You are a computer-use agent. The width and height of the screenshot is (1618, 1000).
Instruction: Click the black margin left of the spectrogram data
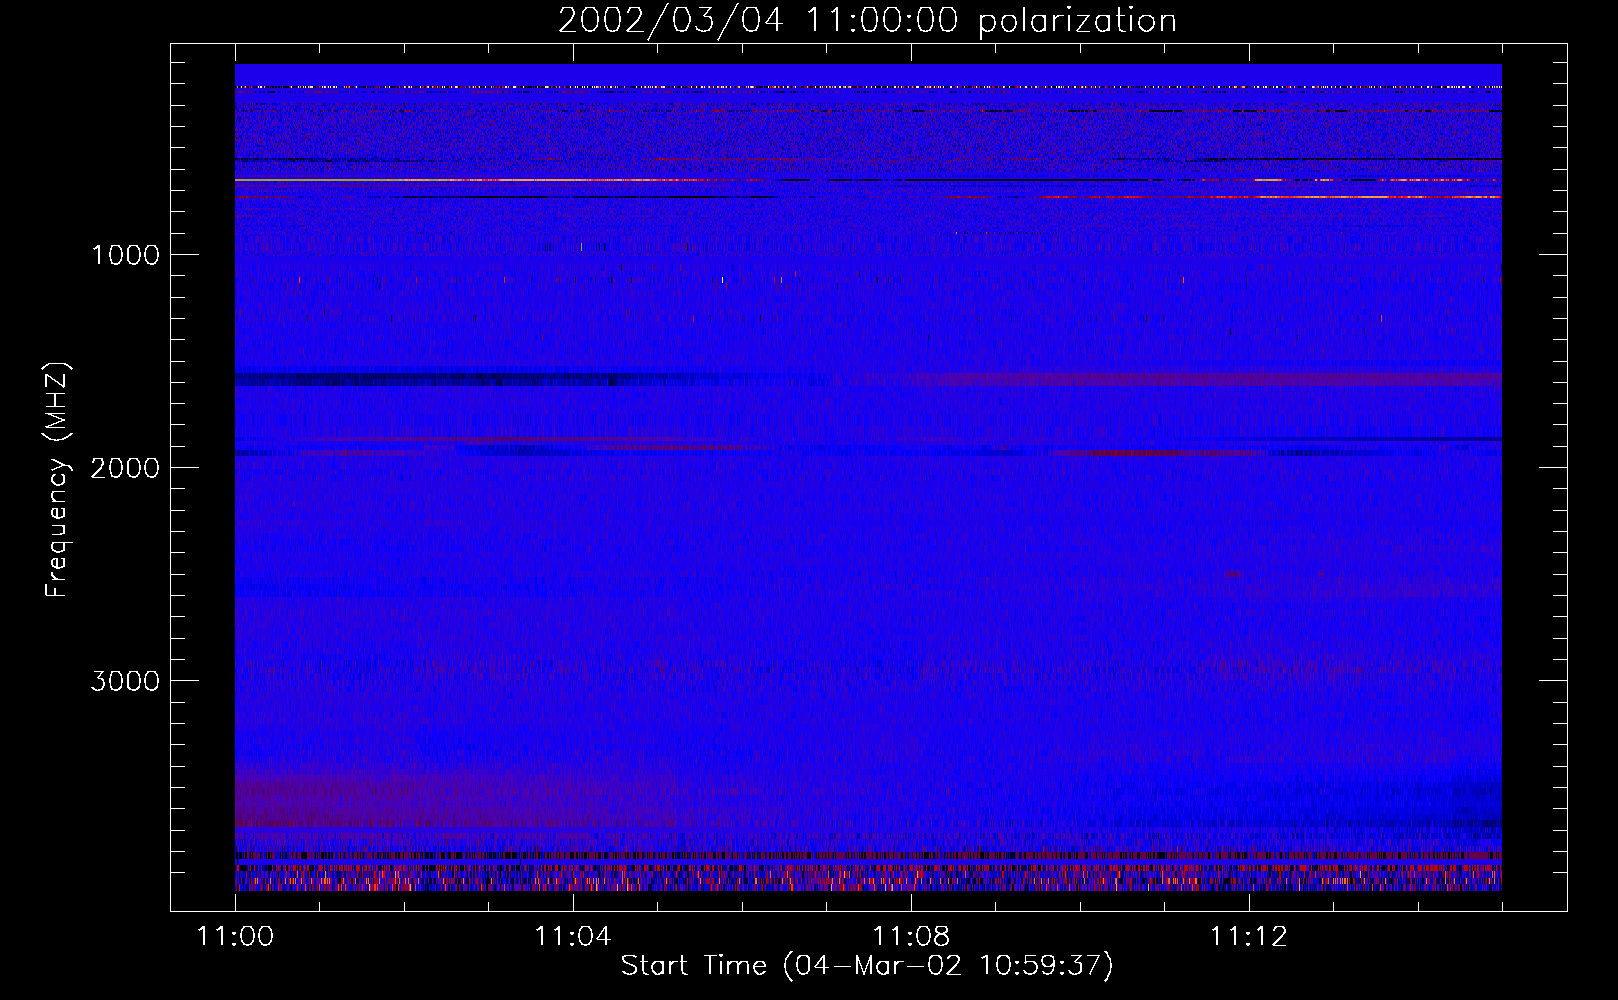[x=203, y=480]
